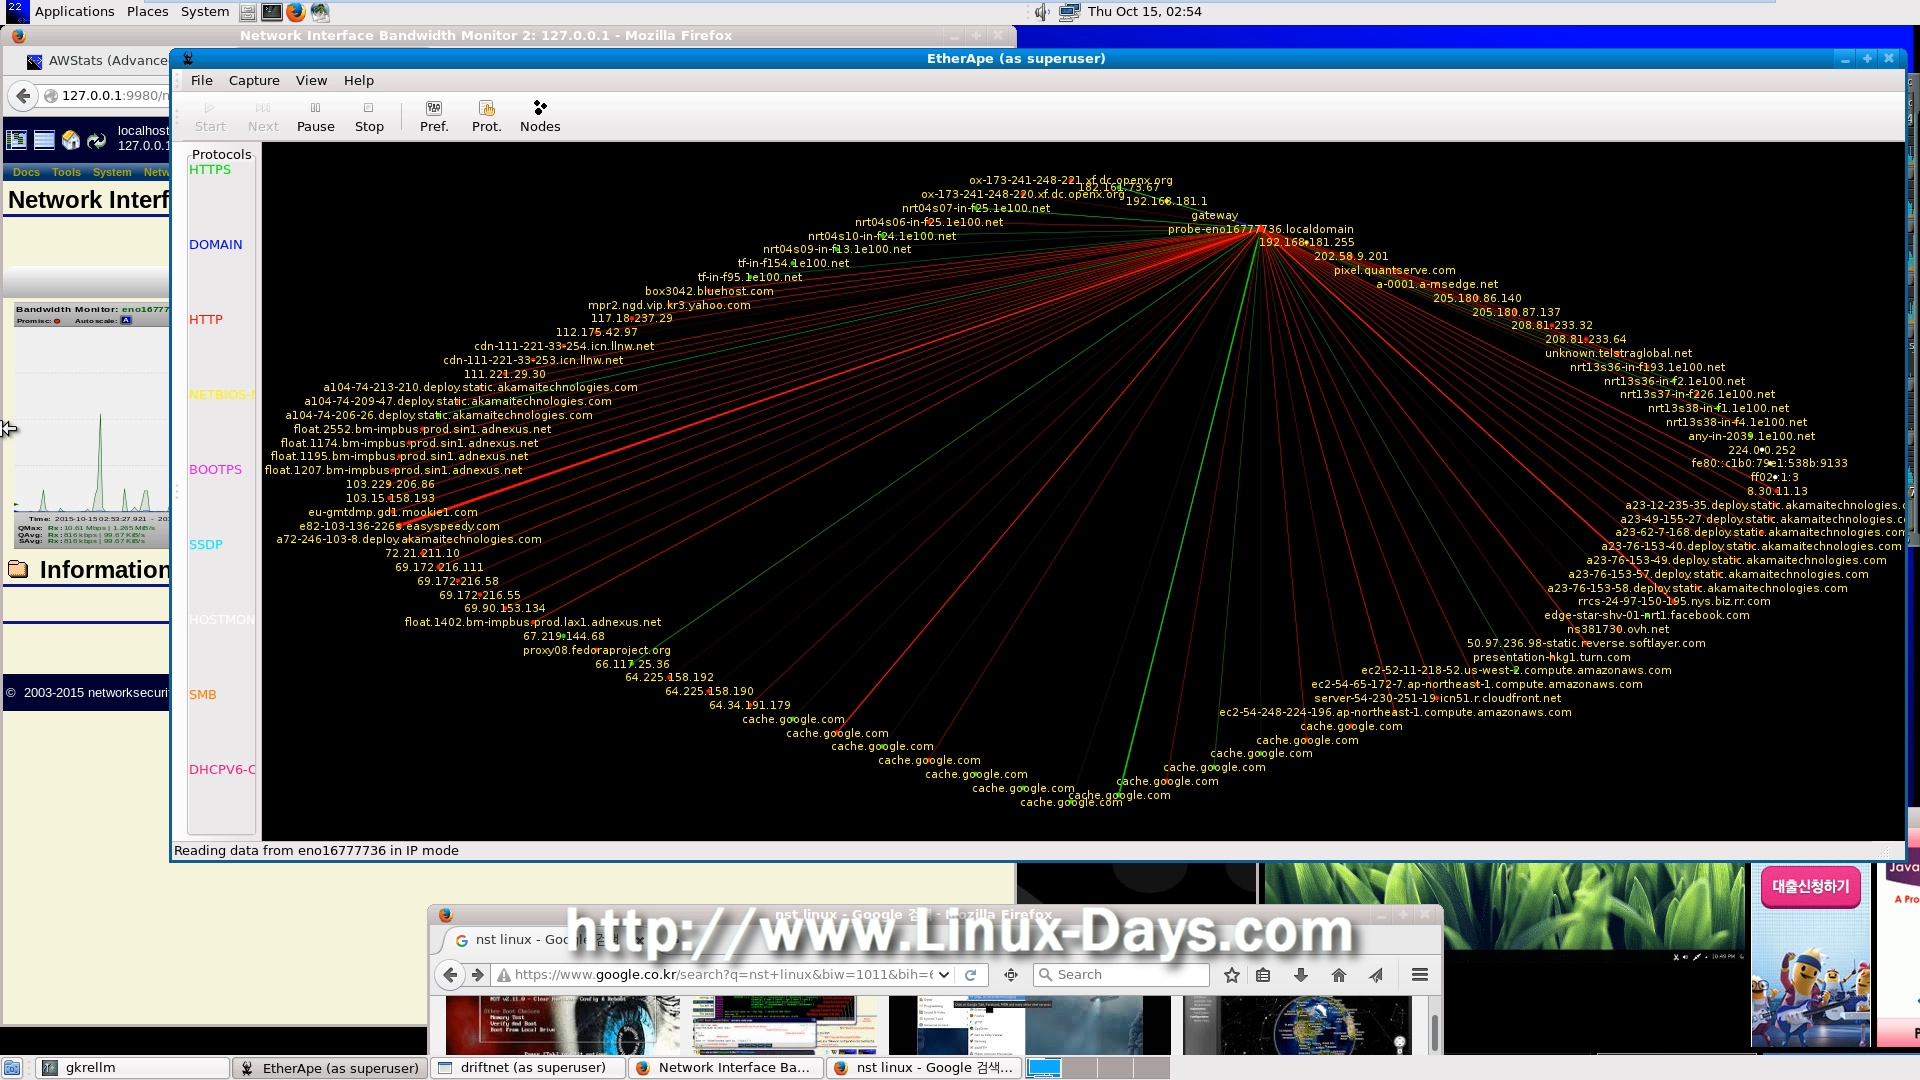The image size is (1920, 1080).
Task: Click the Search box in lower Firefox
Action: [x=1122, y=974]
